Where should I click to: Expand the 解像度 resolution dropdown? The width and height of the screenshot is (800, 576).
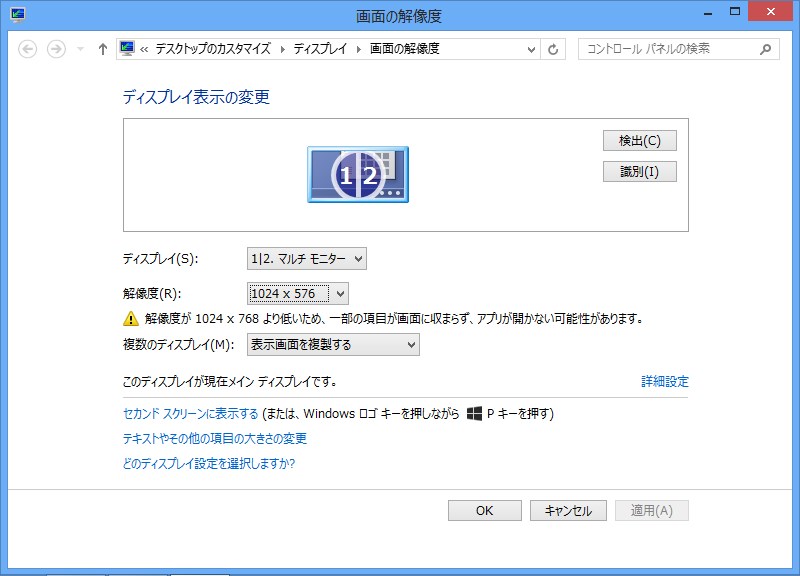point(298,293)
